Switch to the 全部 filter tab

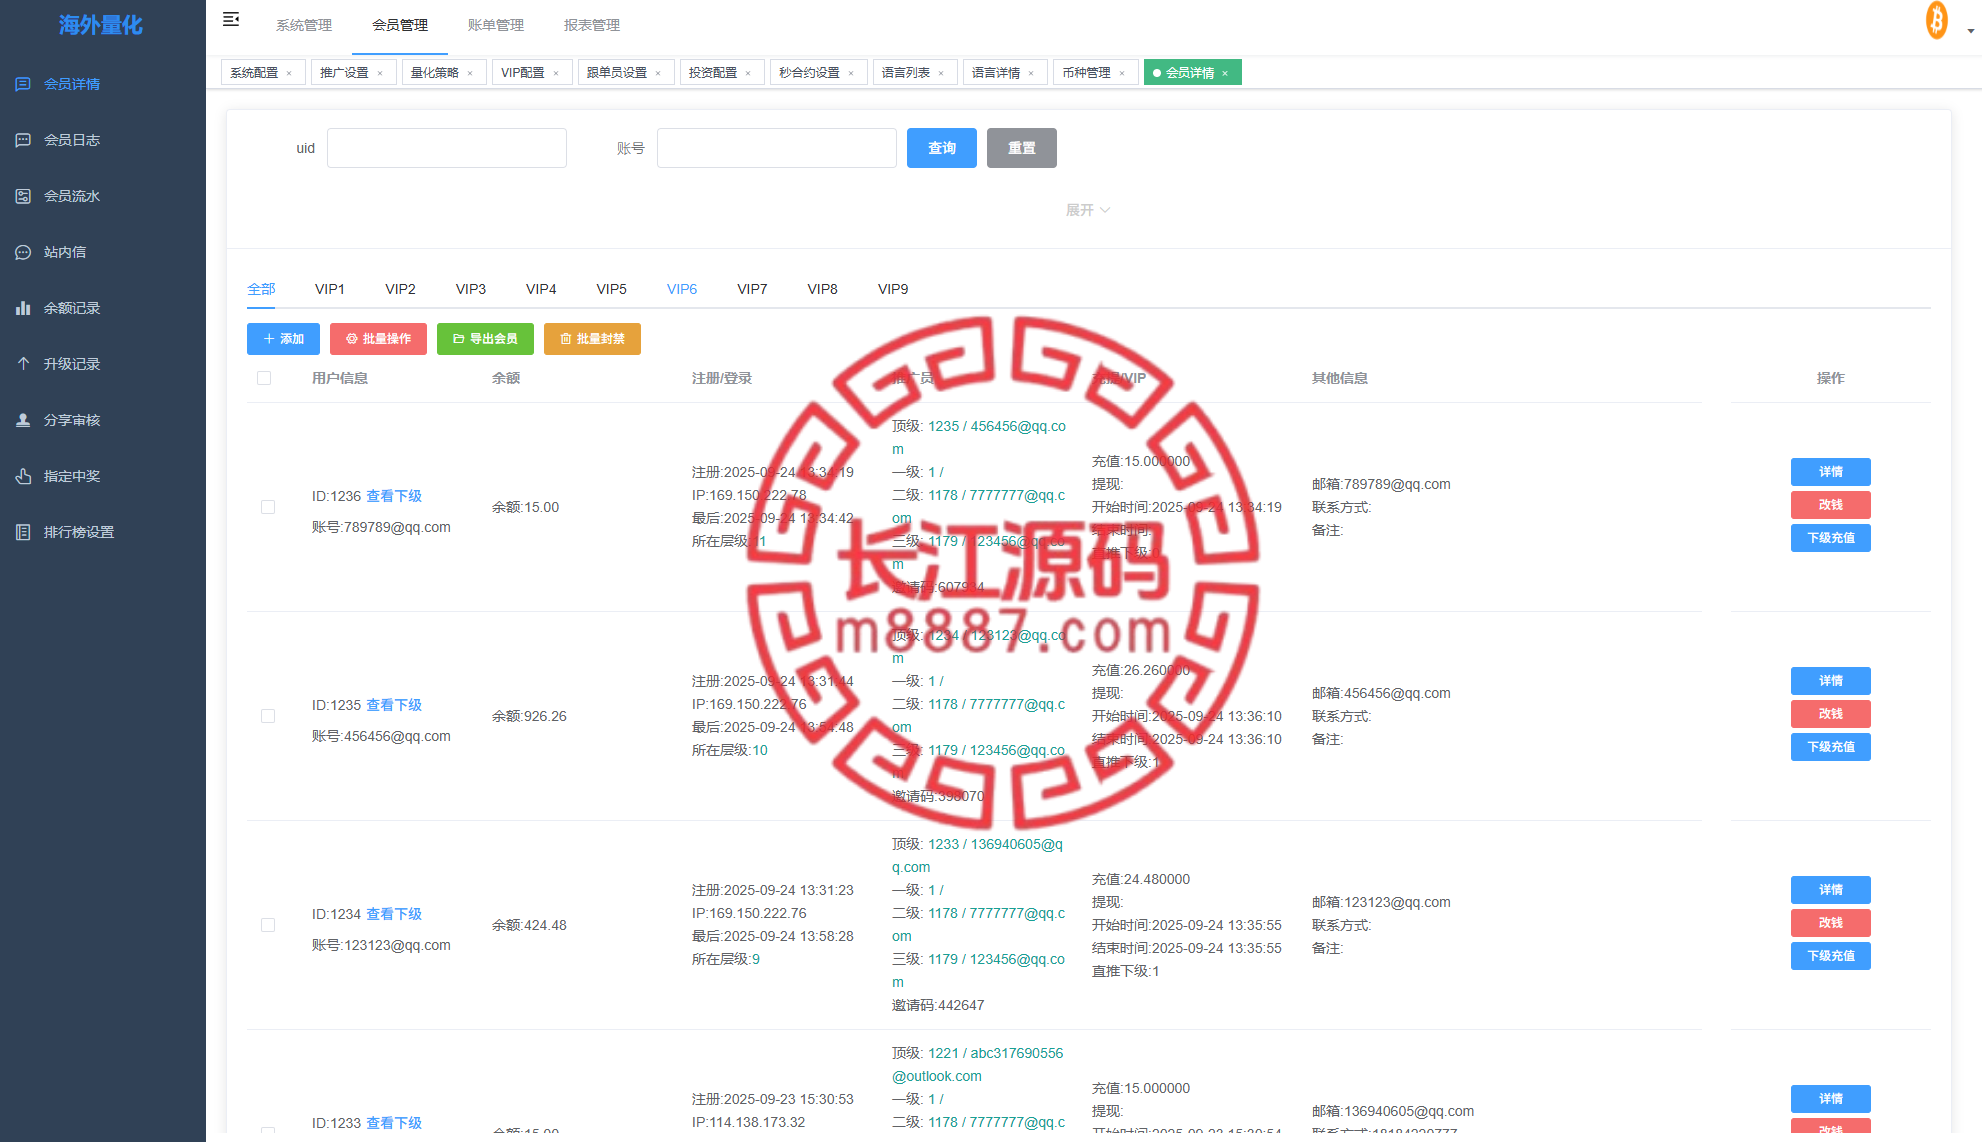(x=261, y=289)
